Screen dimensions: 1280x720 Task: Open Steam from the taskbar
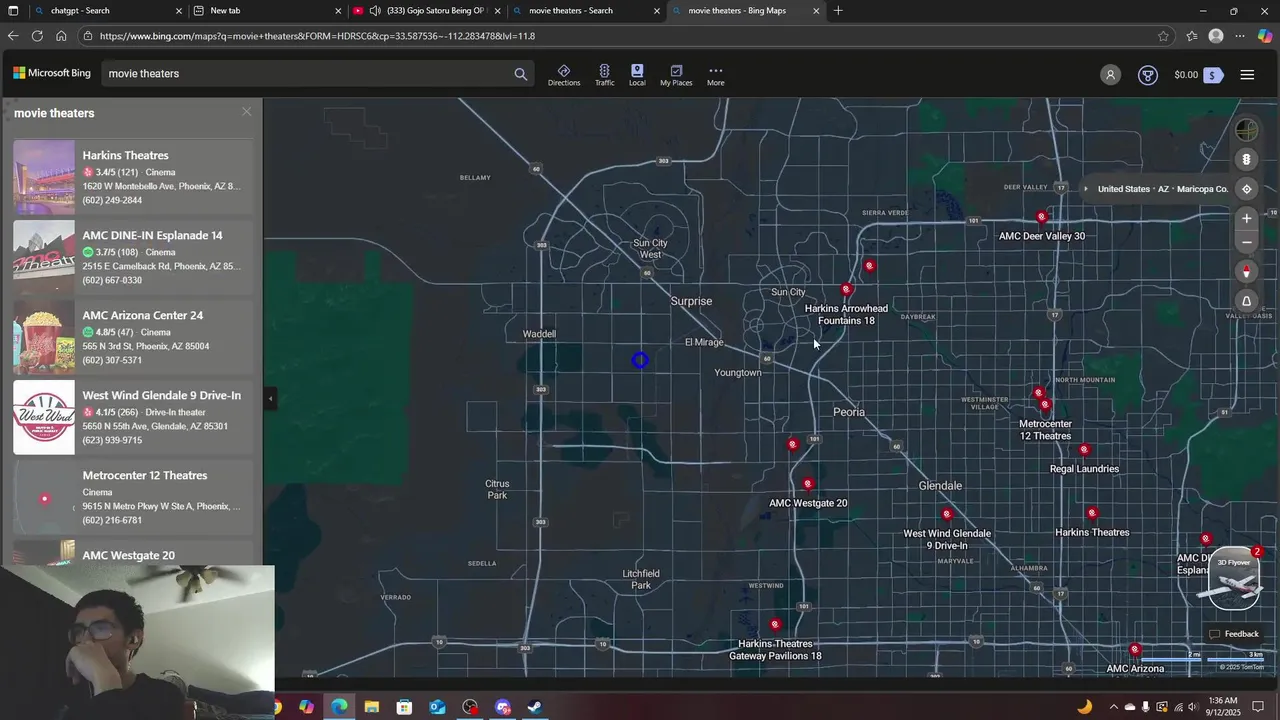pos(535,707)
